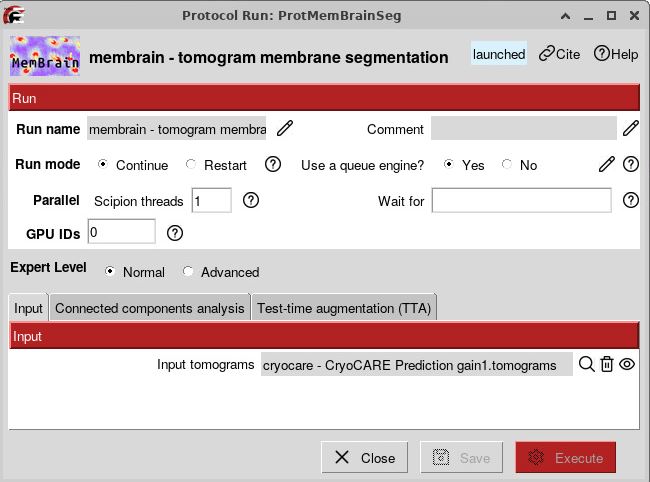
Task: Click the Execute button
Action: click(566, 458)
